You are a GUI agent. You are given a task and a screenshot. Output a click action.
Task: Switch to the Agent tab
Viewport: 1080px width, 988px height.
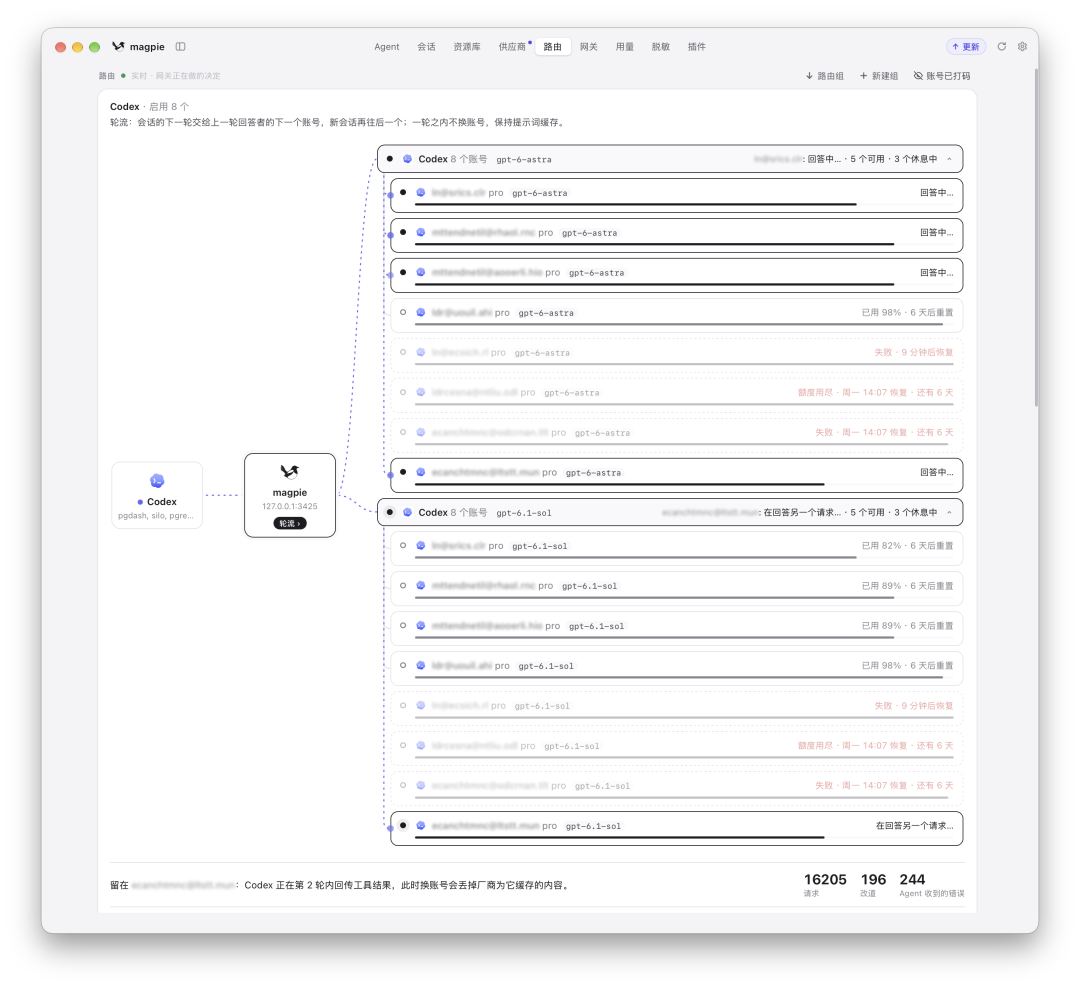click(386, 47)
